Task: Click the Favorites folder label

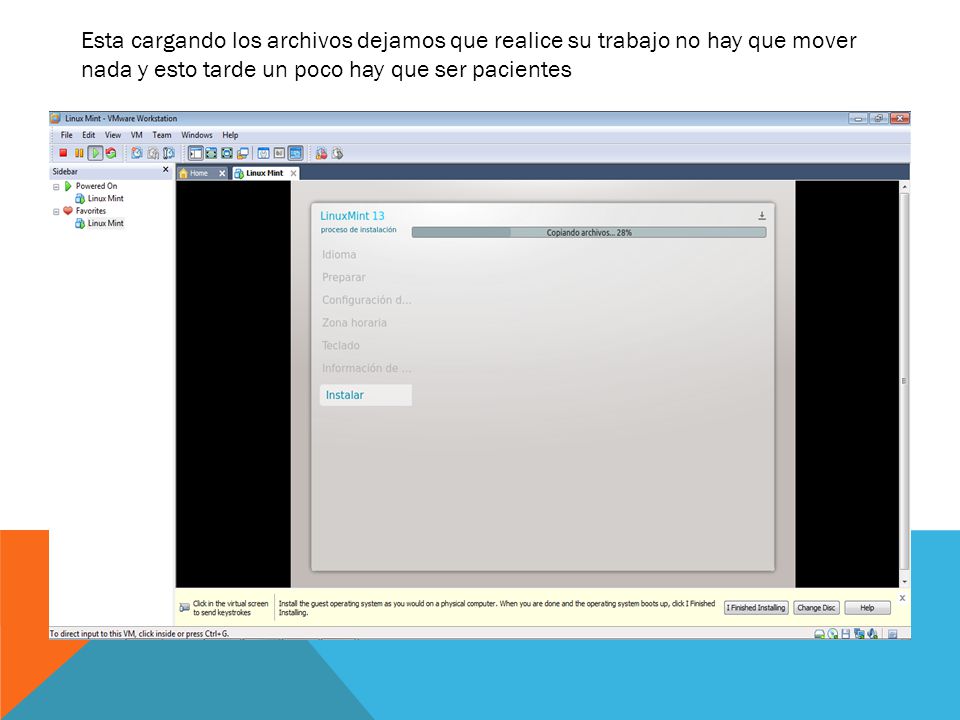Action: [x=91, y=211]
